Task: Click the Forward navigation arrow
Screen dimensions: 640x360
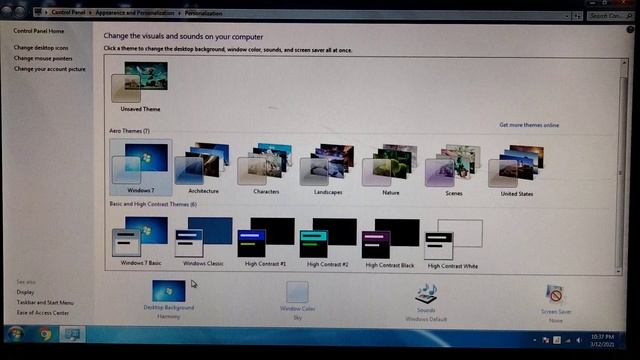Action: point(20,12)
